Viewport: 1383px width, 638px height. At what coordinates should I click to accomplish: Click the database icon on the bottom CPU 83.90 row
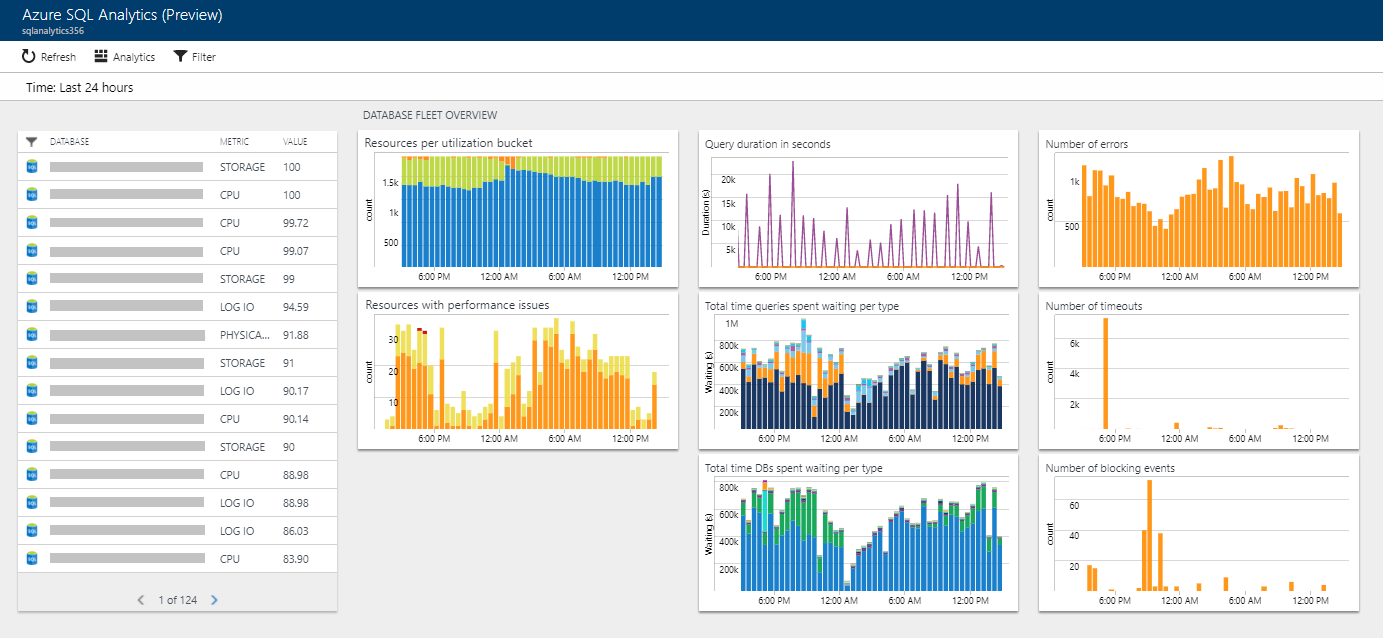tap(31, 558)
